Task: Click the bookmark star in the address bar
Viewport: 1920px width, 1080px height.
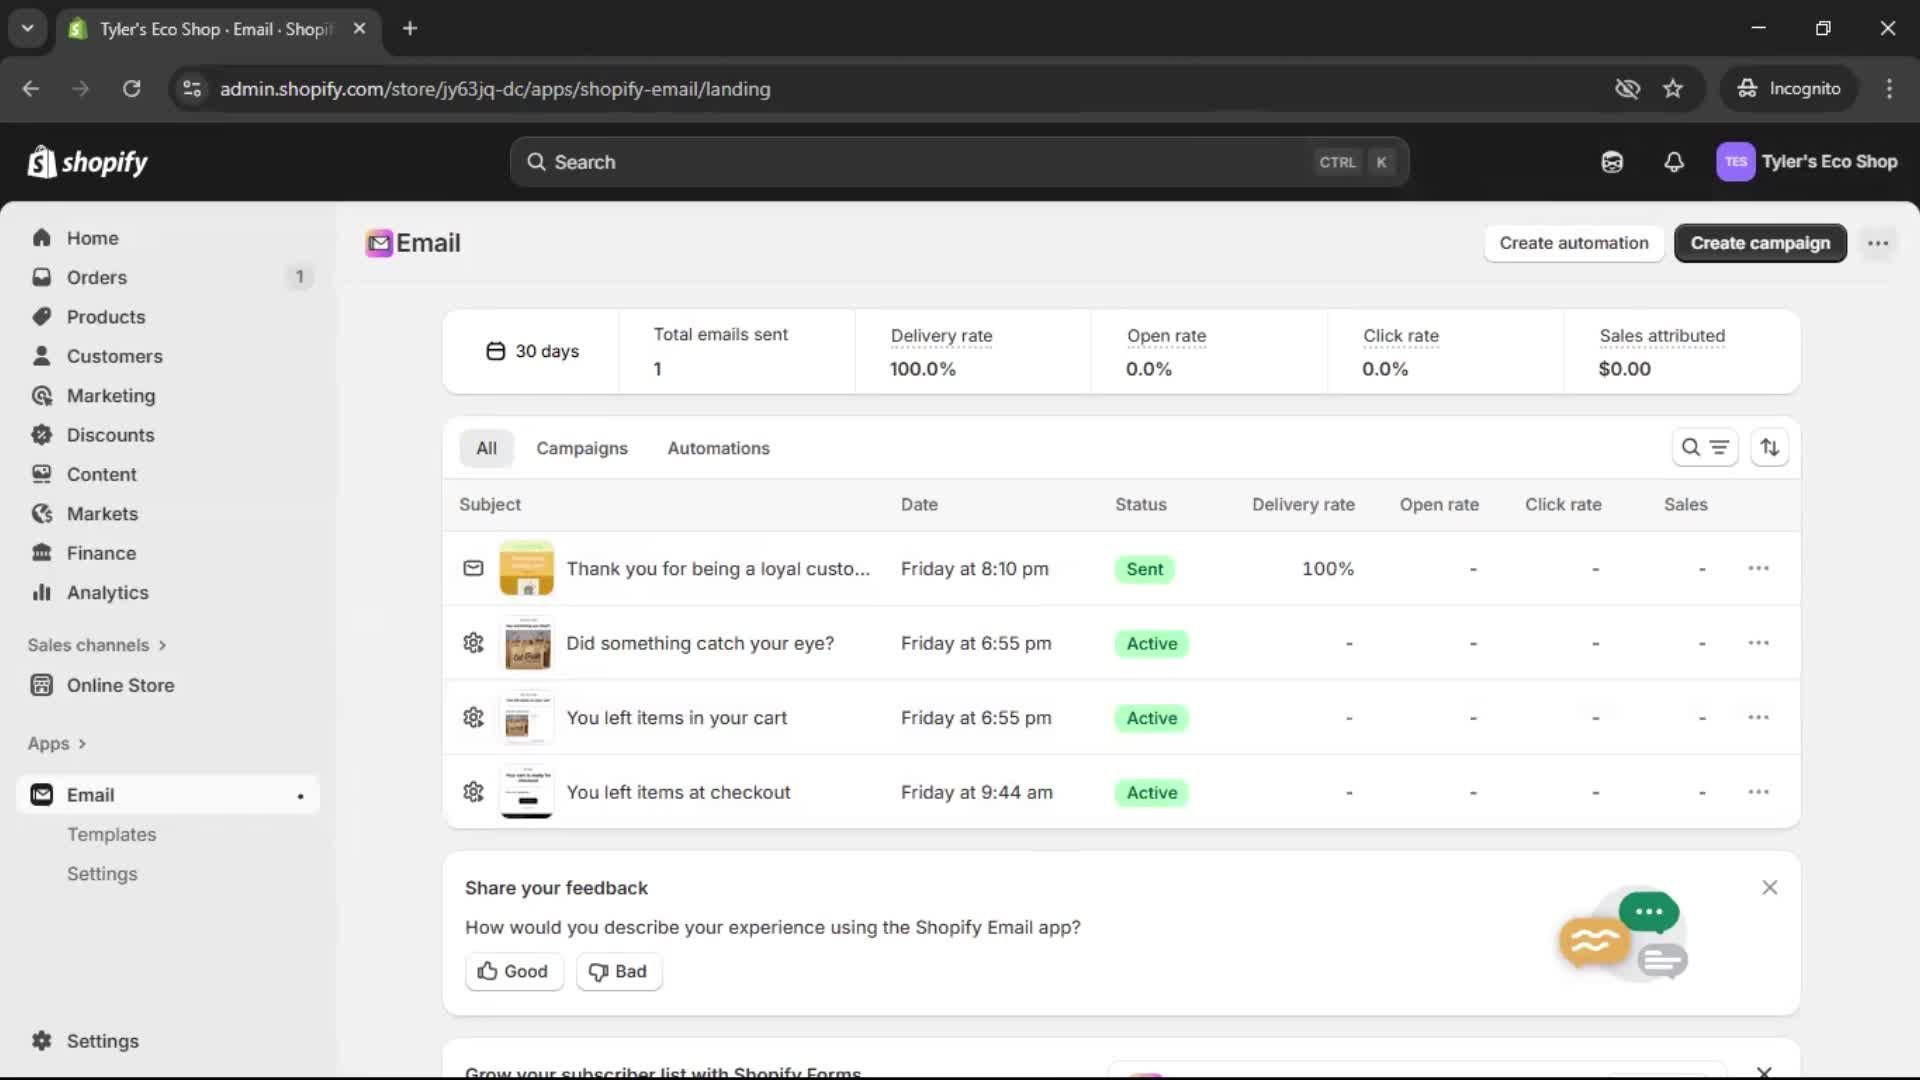Action: pyautogui.click(x=1673, y=88)
